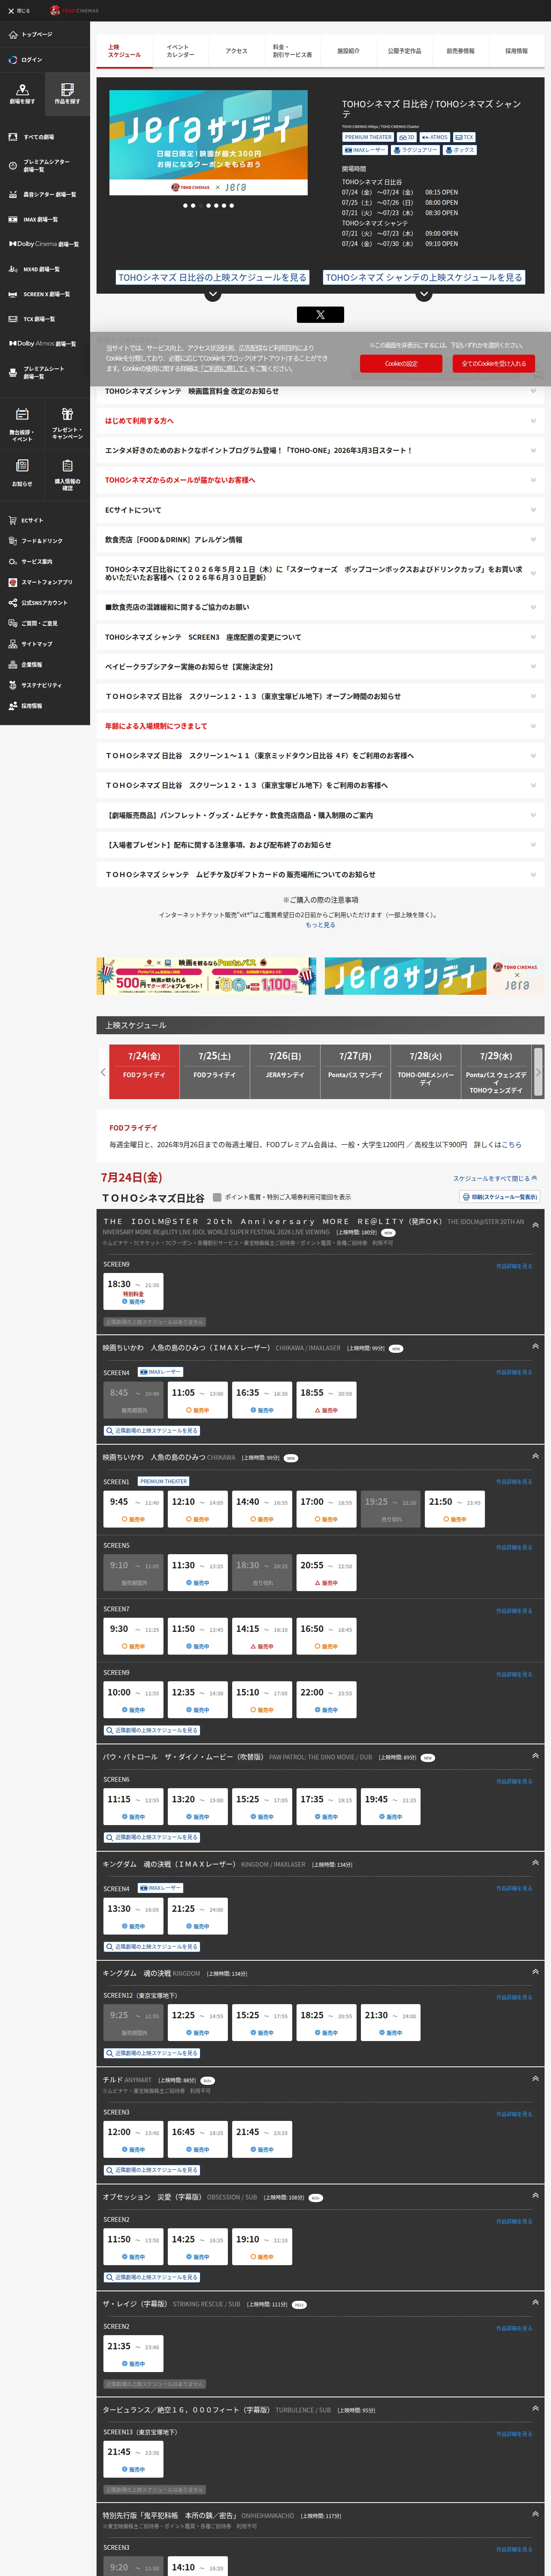
Task: Collapse the THE IDOLM@STER 20th Anniversary movie section
Action: tap(536, 1225)
